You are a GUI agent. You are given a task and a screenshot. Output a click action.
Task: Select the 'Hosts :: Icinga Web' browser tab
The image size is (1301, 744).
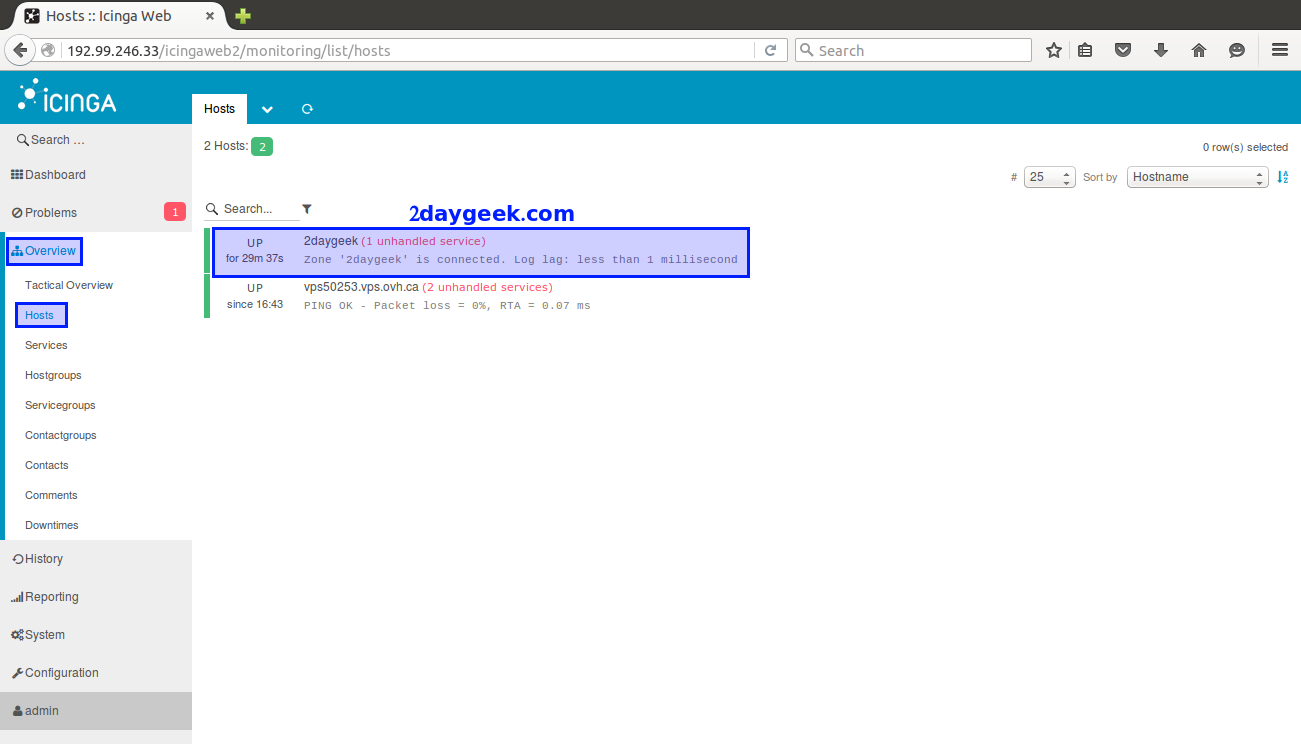[x=120, y=16]
